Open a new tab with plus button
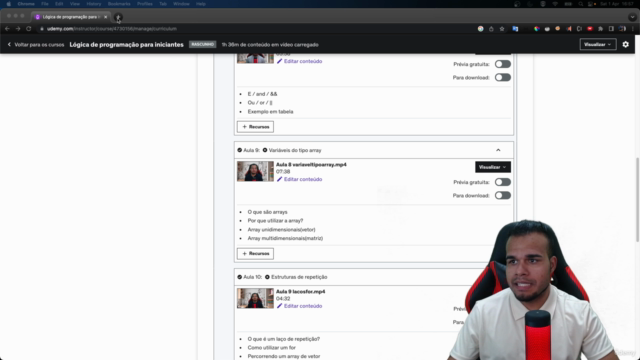 118,17
